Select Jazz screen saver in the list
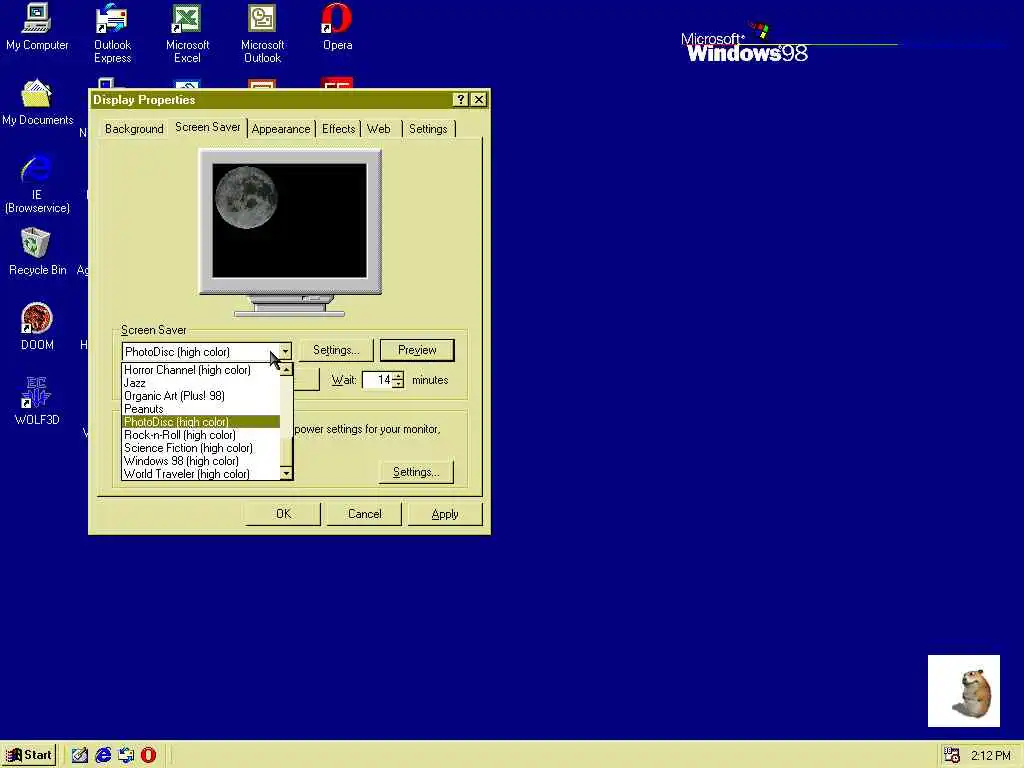This screenshot has width=1024, height=768. point(200,383)
